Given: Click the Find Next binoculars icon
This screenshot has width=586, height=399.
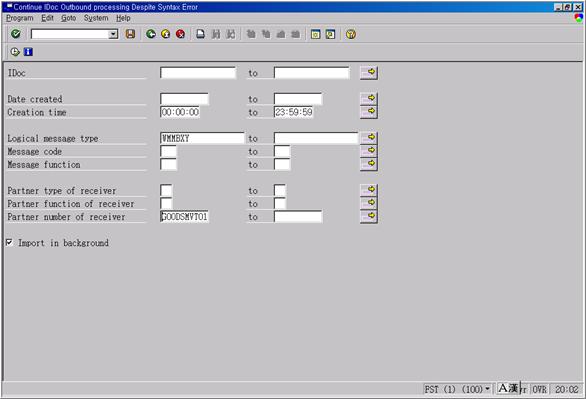Looking at the screenshot, I should pyautogui.click(x=231, y=34).
